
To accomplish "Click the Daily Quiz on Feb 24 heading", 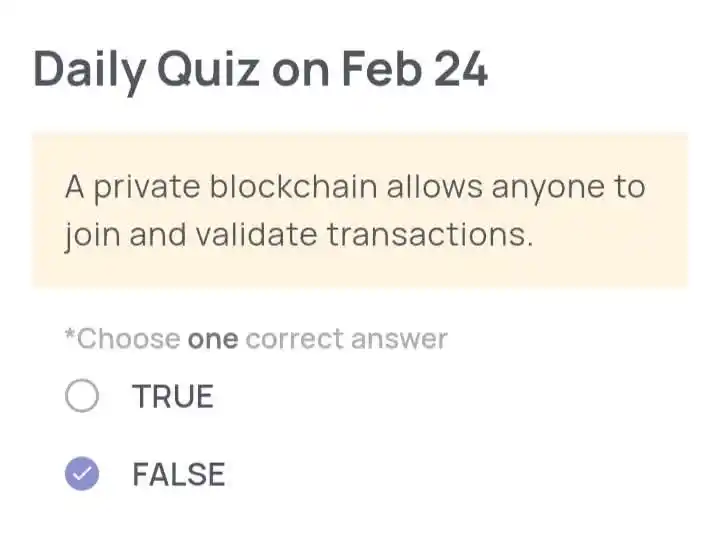I will coord(260,70).
